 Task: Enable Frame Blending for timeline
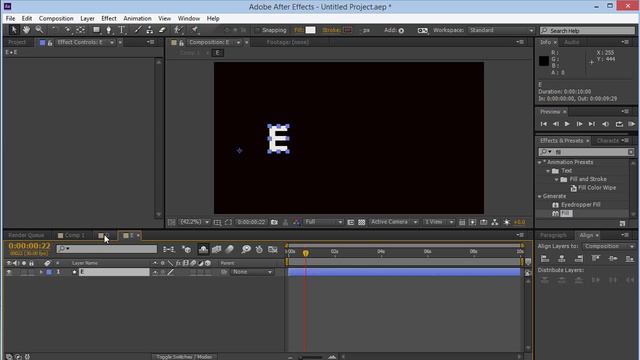(x=216, y=249)
